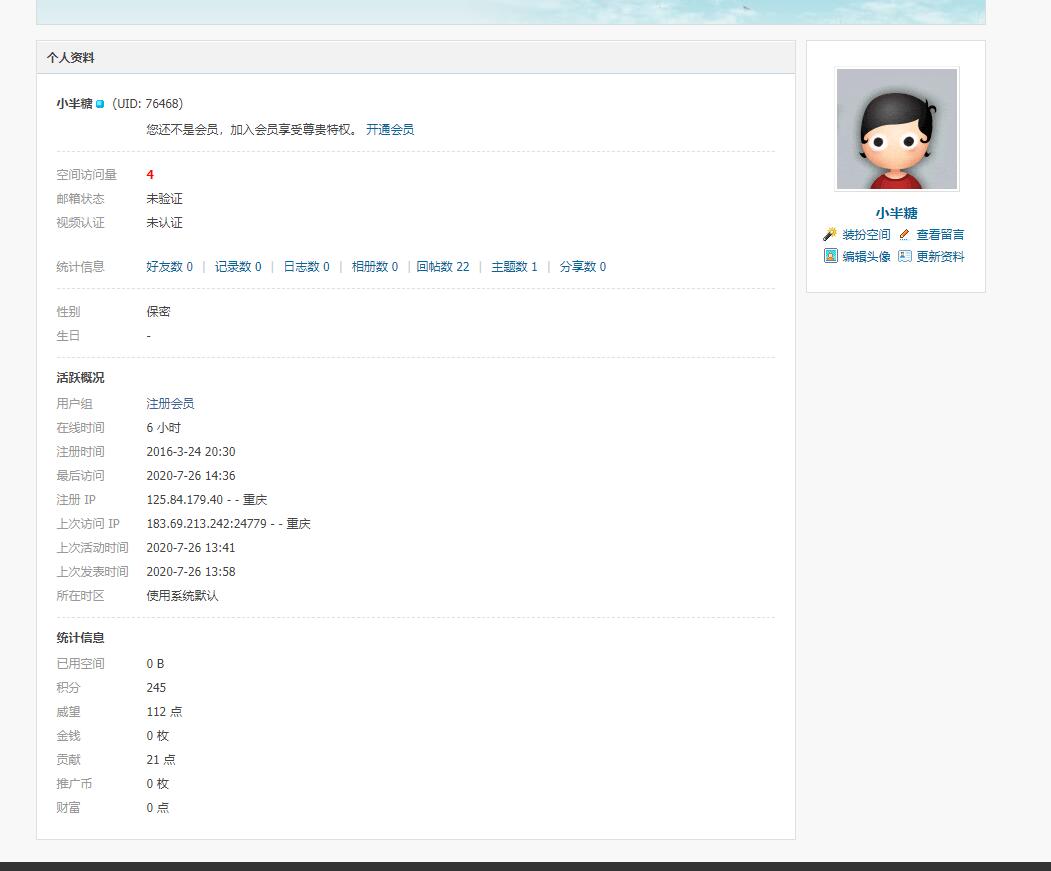Click the profile card icon beside 更新资料

click(x=904, y=256)
